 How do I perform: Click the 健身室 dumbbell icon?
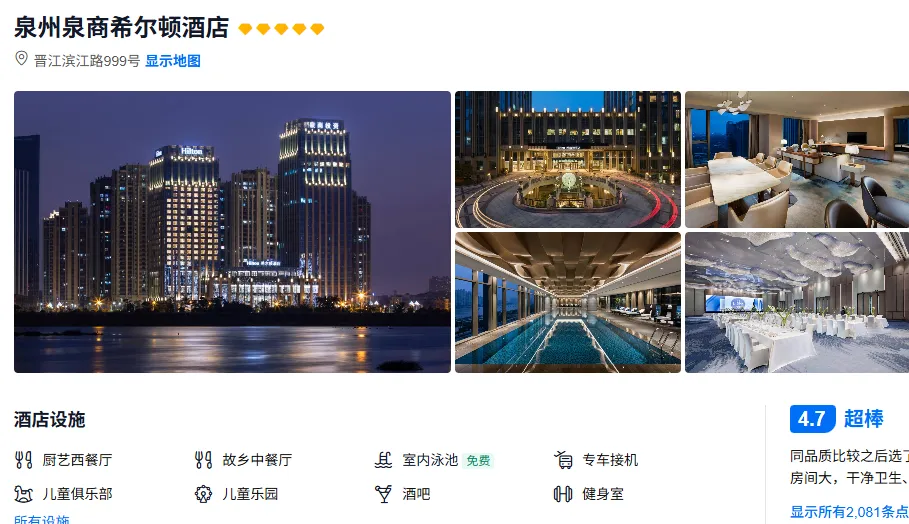(x=563, y=494)
